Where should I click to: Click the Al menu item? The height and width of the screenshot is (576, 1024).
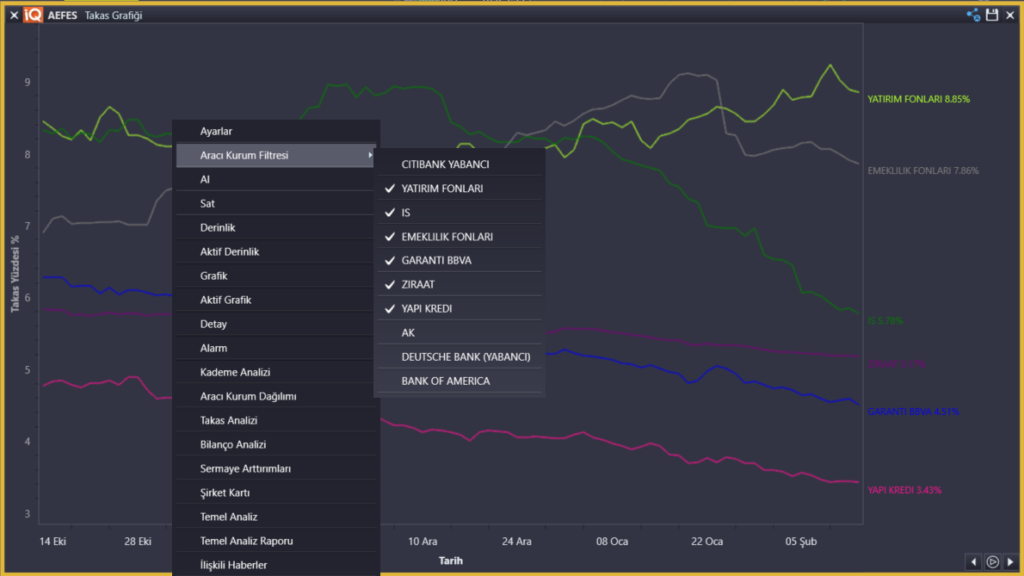click(x=205, y=180)
